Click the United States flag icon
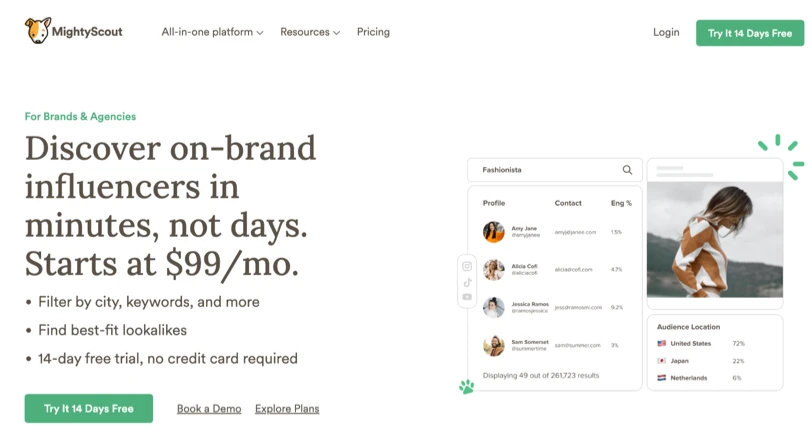Image resolution: width=812 pixels, height=433 pixels. coord(662,343)
